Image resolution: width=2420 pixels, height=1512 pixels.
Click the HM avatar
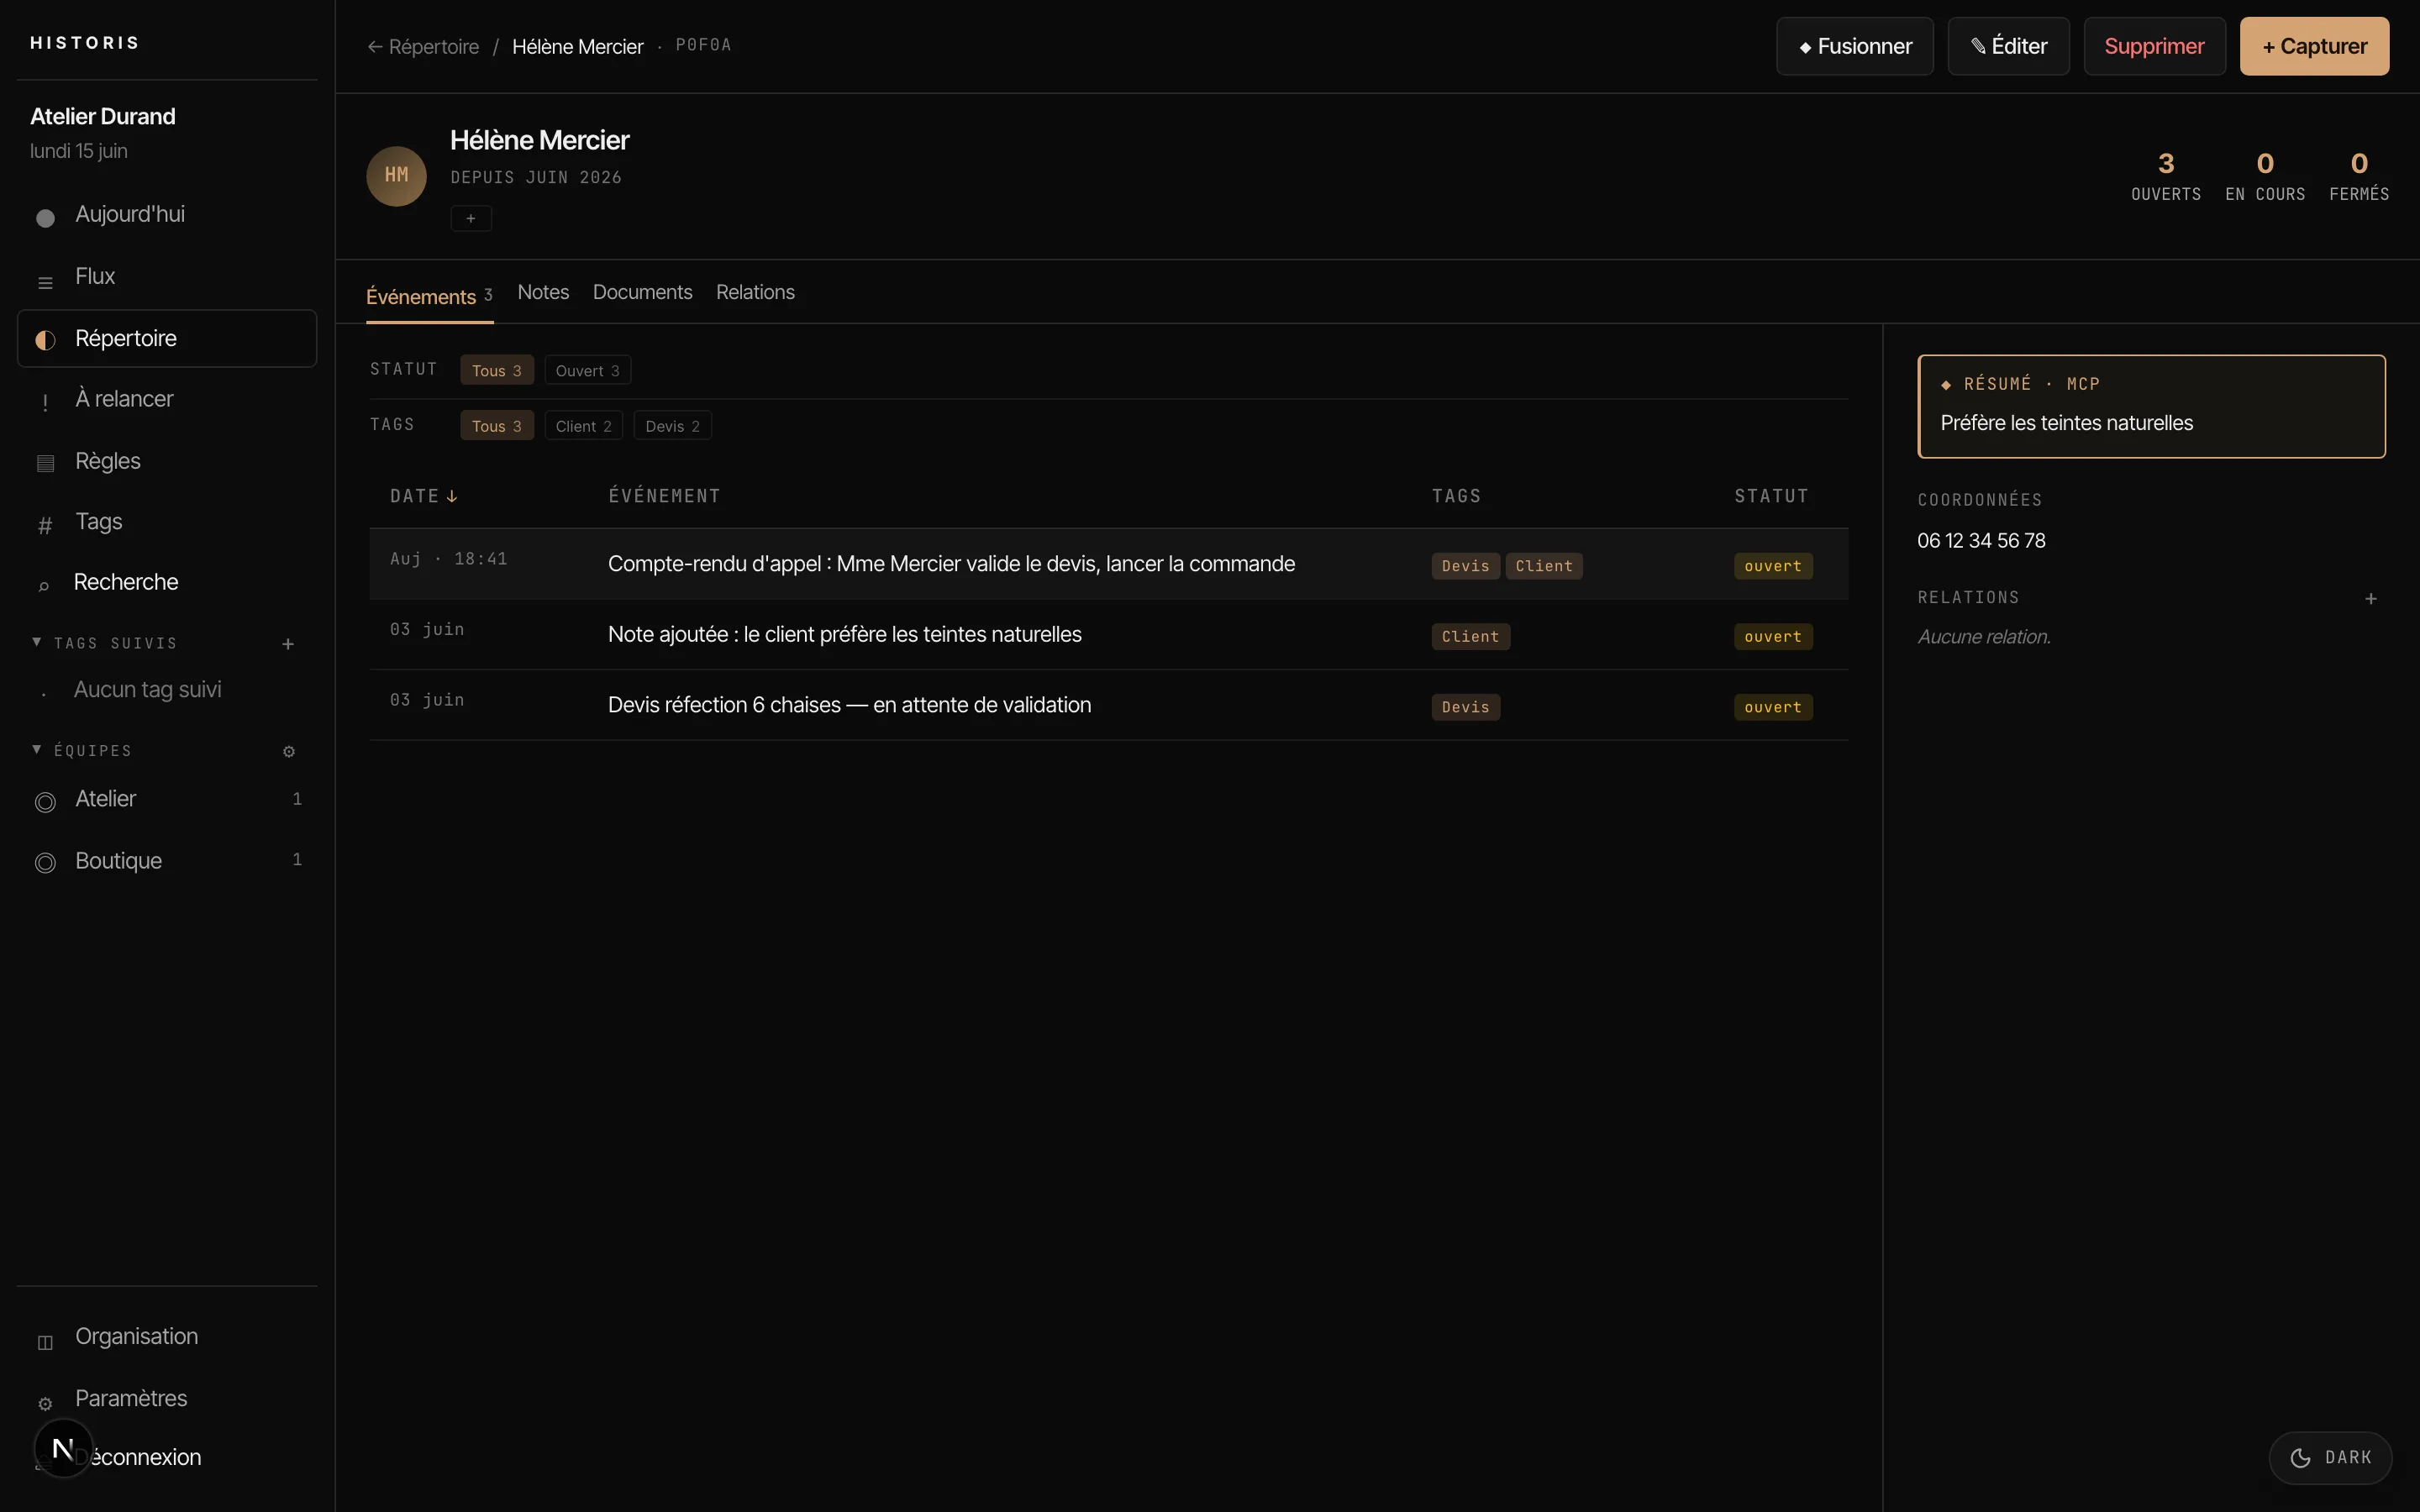[x=397, y=176]
